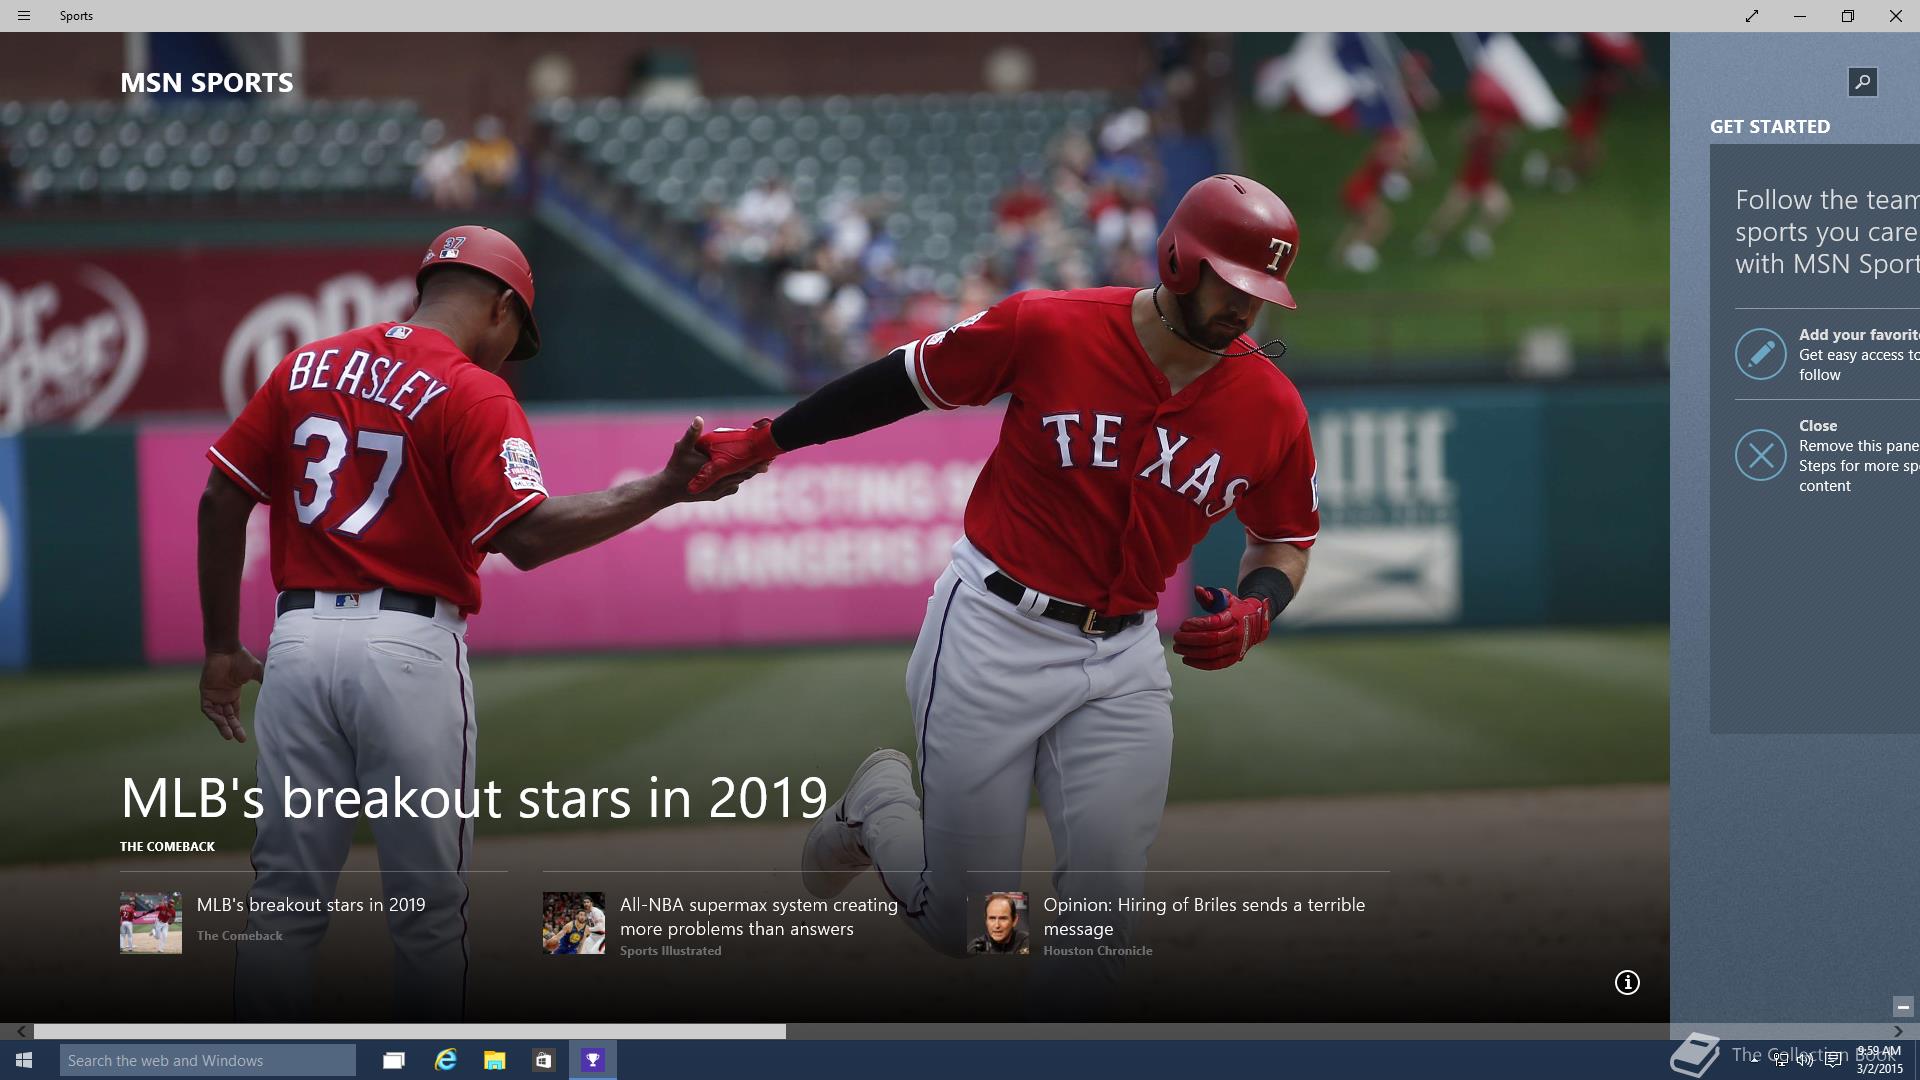Open the MLB's breakout stars article thumbnail
The image size is (1920, 1080).
(x=151, y=923)
